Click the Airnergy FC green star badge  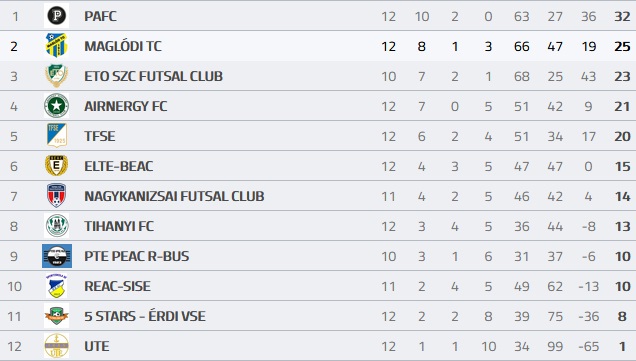point(56,105)
